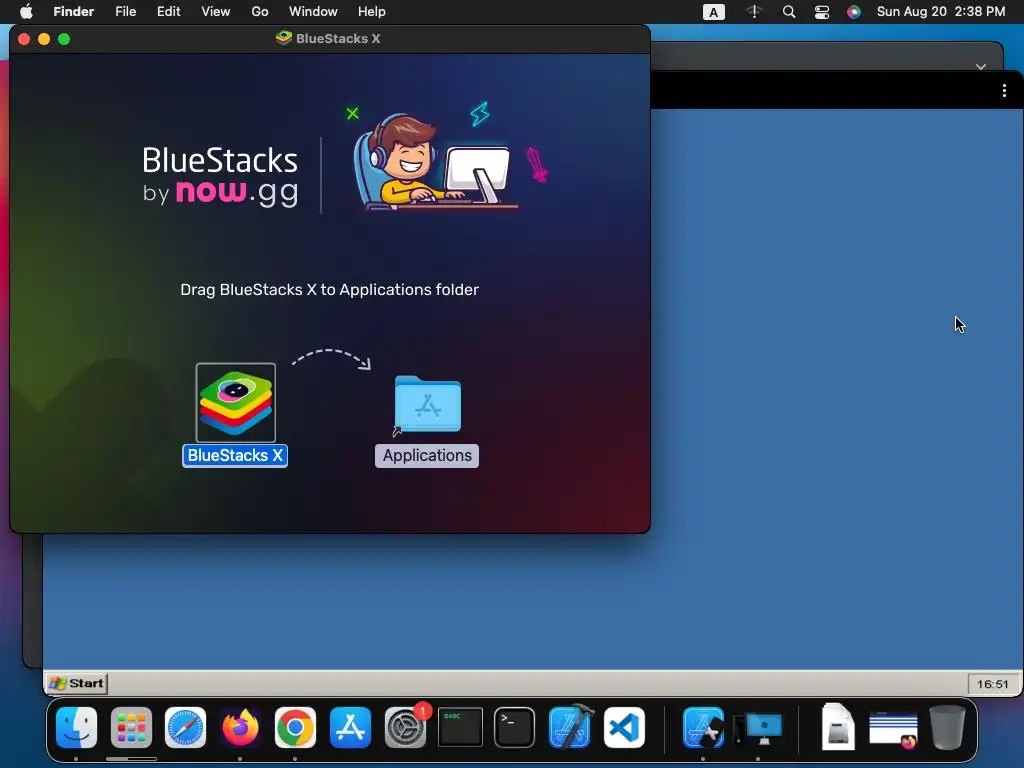Click the chevron at the top right of the background window
Viewport: 1024px width, 768px height.
[x=980, y=67]
